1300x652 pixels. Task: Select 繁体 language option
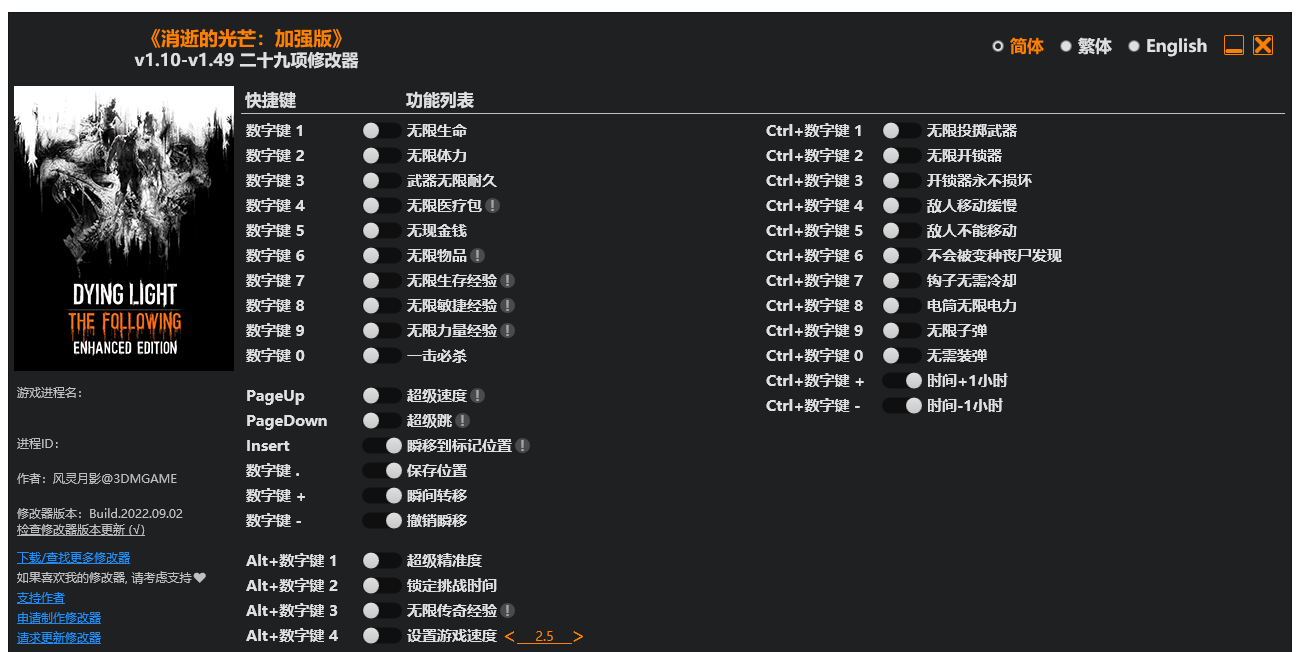click(x=1086, y=46)
